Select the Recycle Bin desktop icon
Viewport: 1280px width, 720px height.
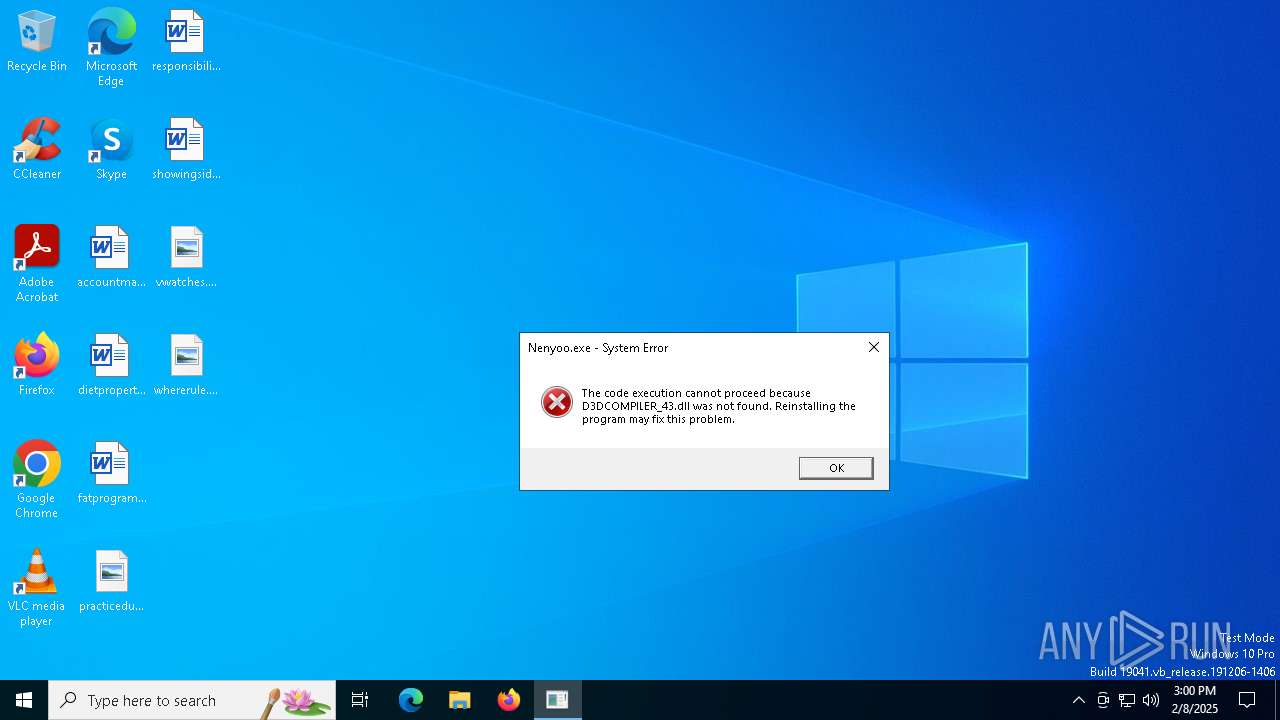[x=37, y=41]
